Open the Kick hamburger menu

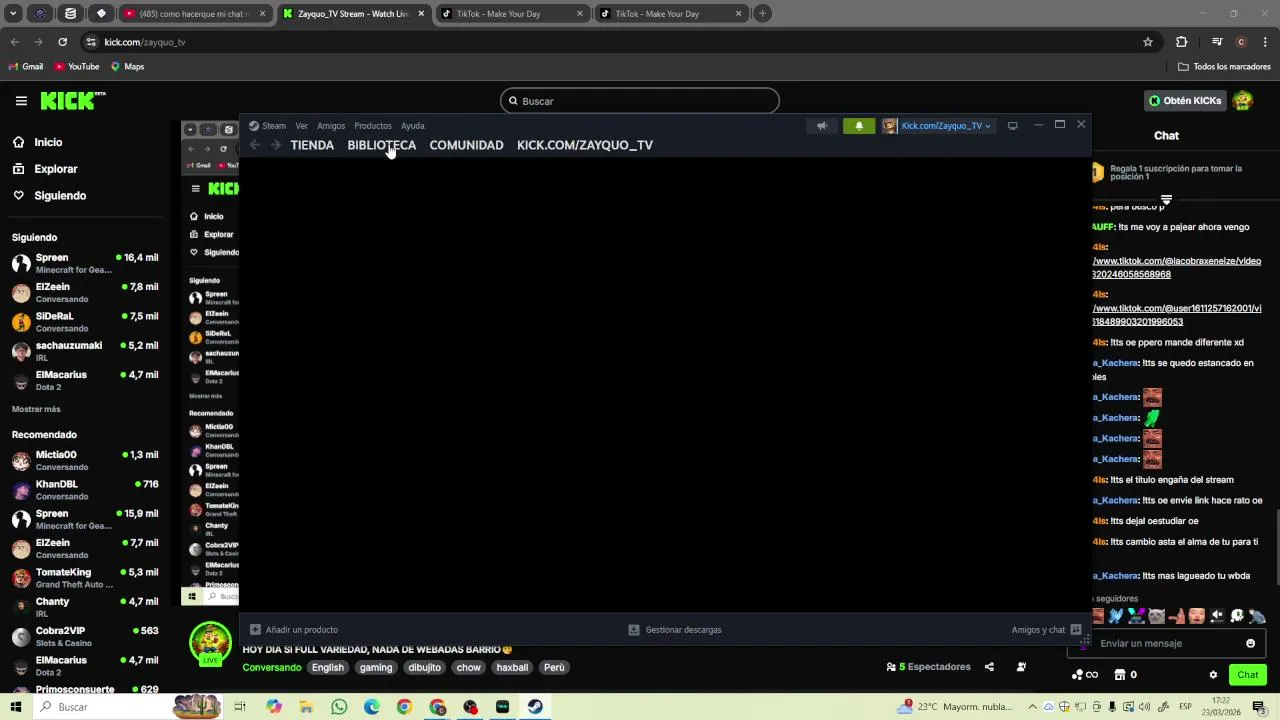(21, 101)
